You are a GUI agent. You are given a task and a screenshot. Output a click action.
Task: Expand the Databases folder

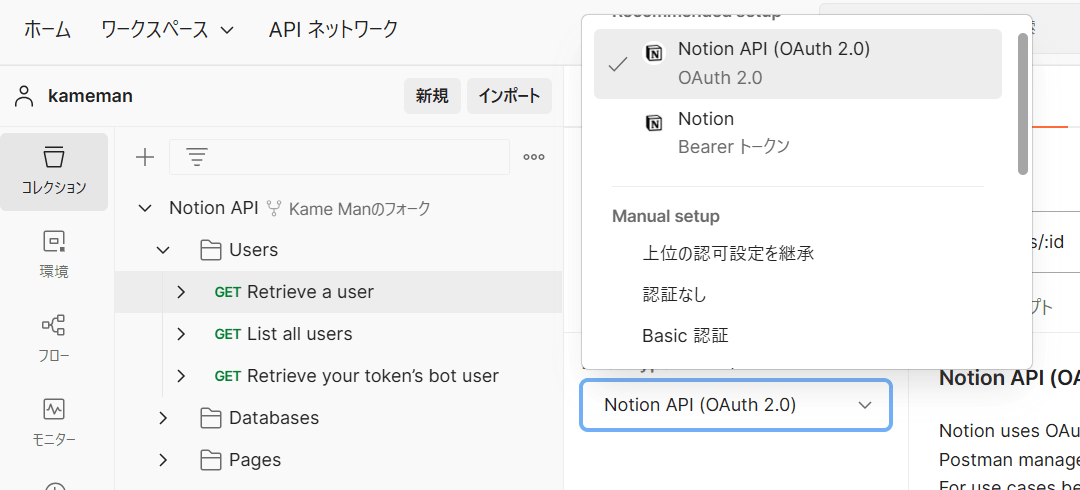click(x=163, y=418)
